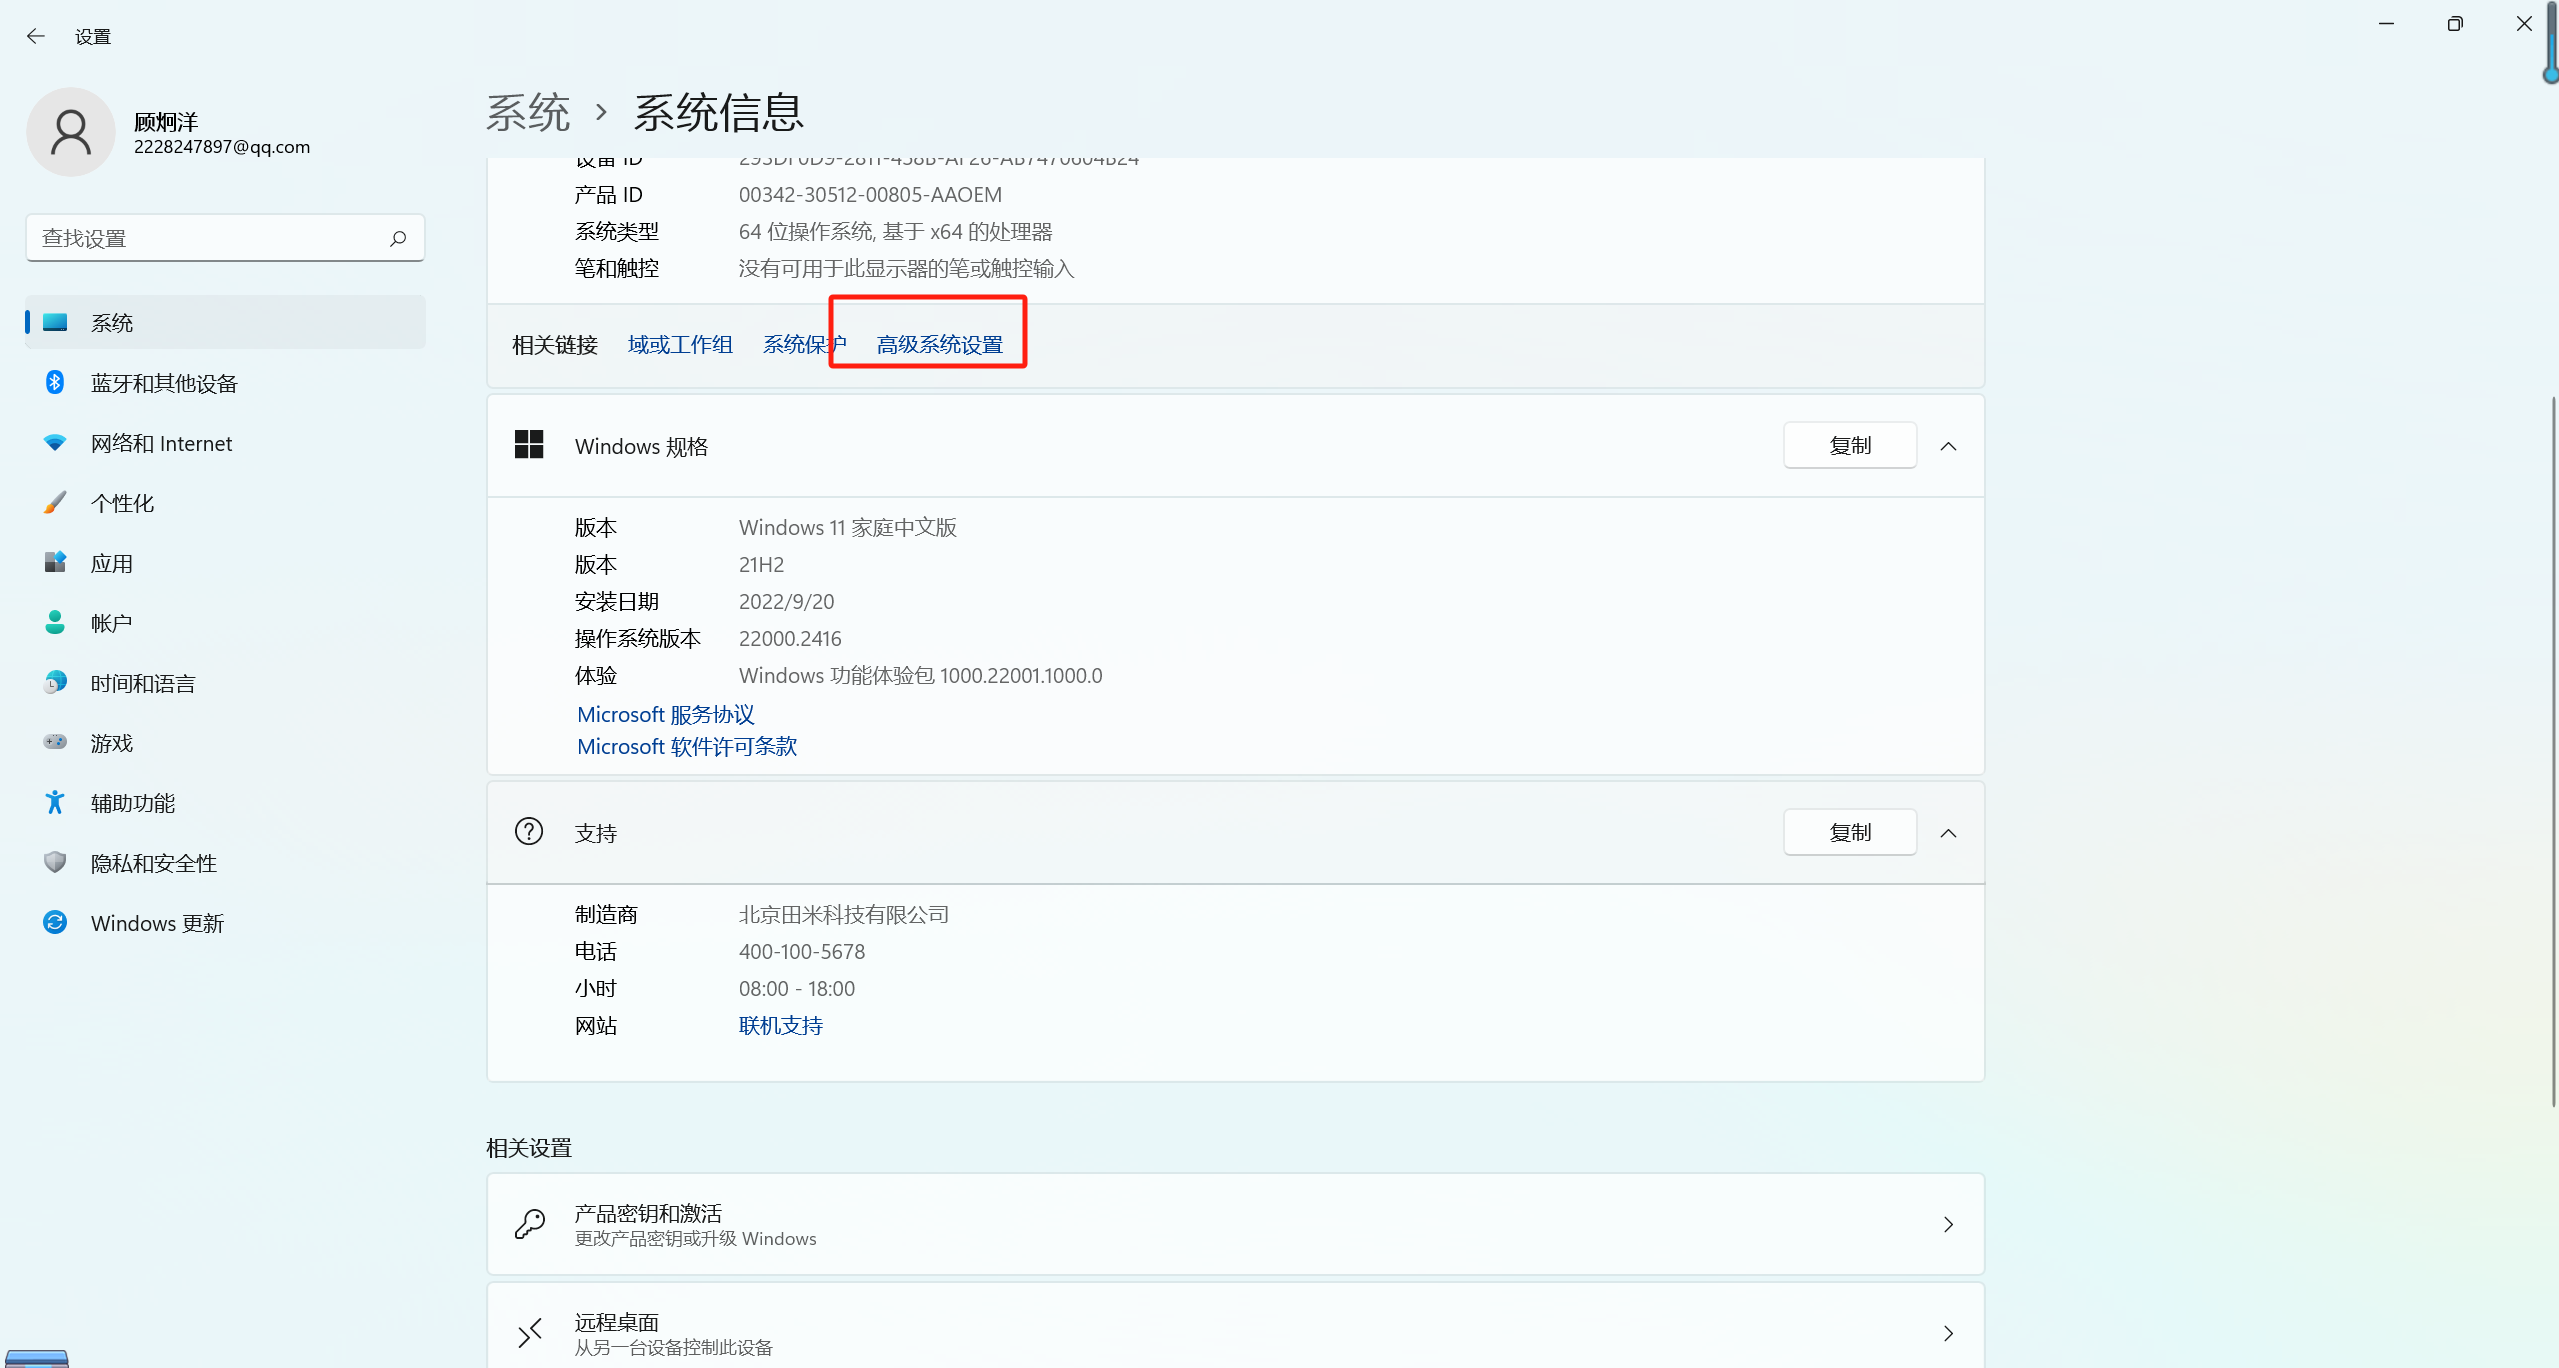This screenshot has height=1368, width=2559.
Task: Click the Windows 11 家庭中文版 edition text
Action: click(848, 527)
